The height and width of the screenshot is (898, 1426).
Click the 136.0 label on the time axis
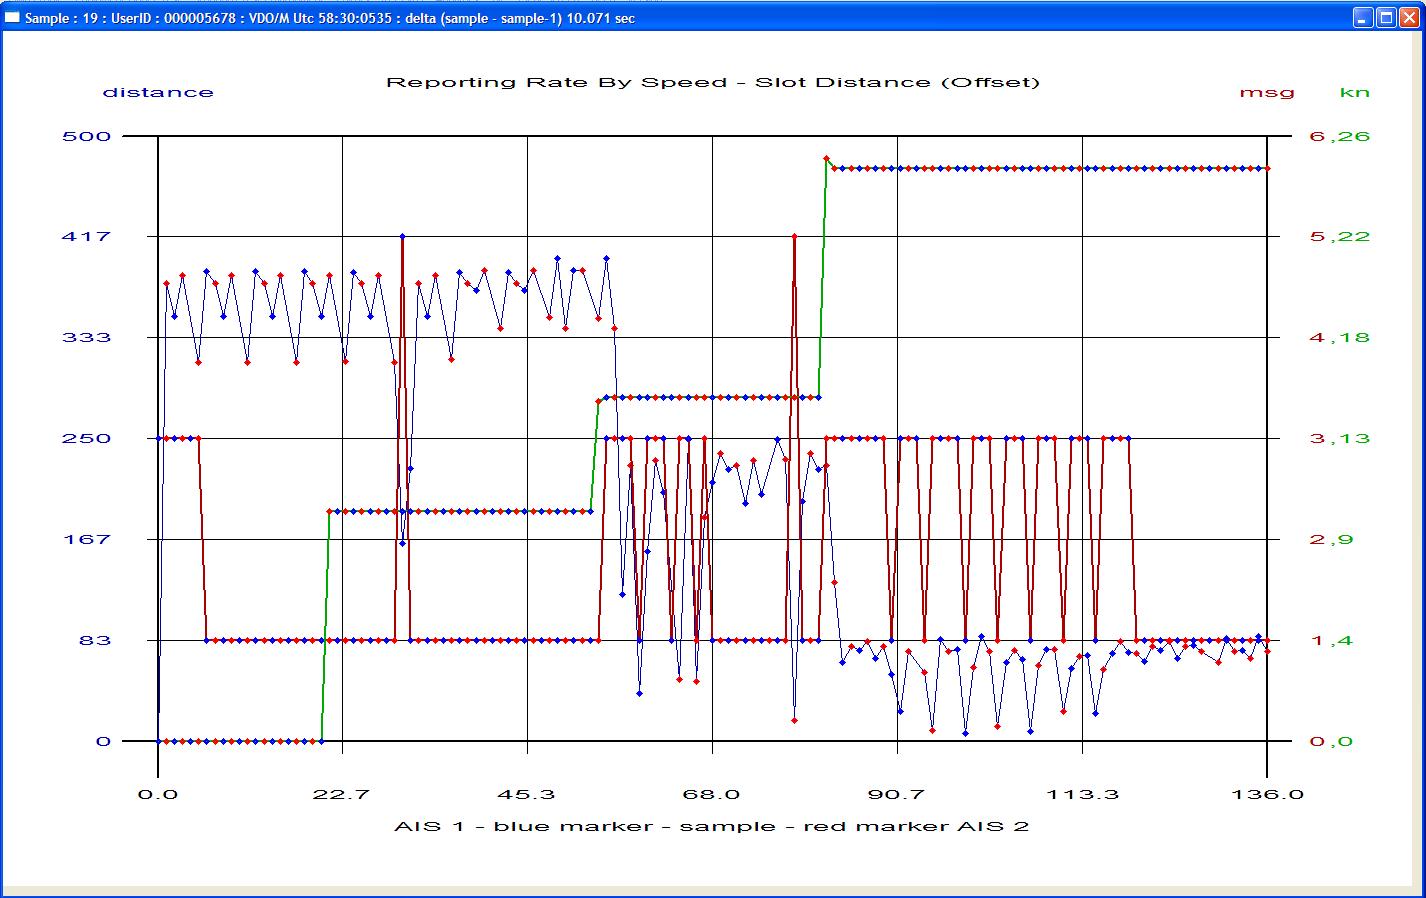(1266, 794)
